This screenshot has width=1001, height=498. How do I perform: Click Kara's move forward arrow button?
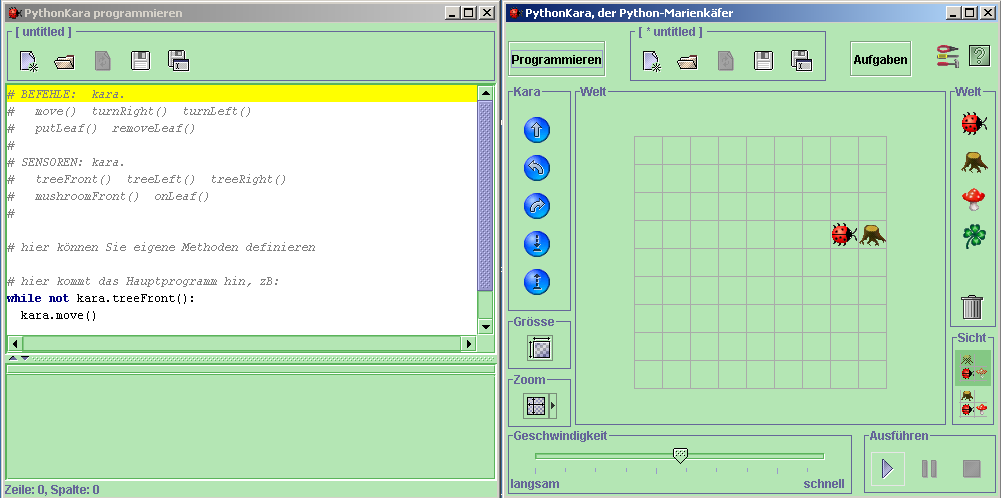(537, 130)
